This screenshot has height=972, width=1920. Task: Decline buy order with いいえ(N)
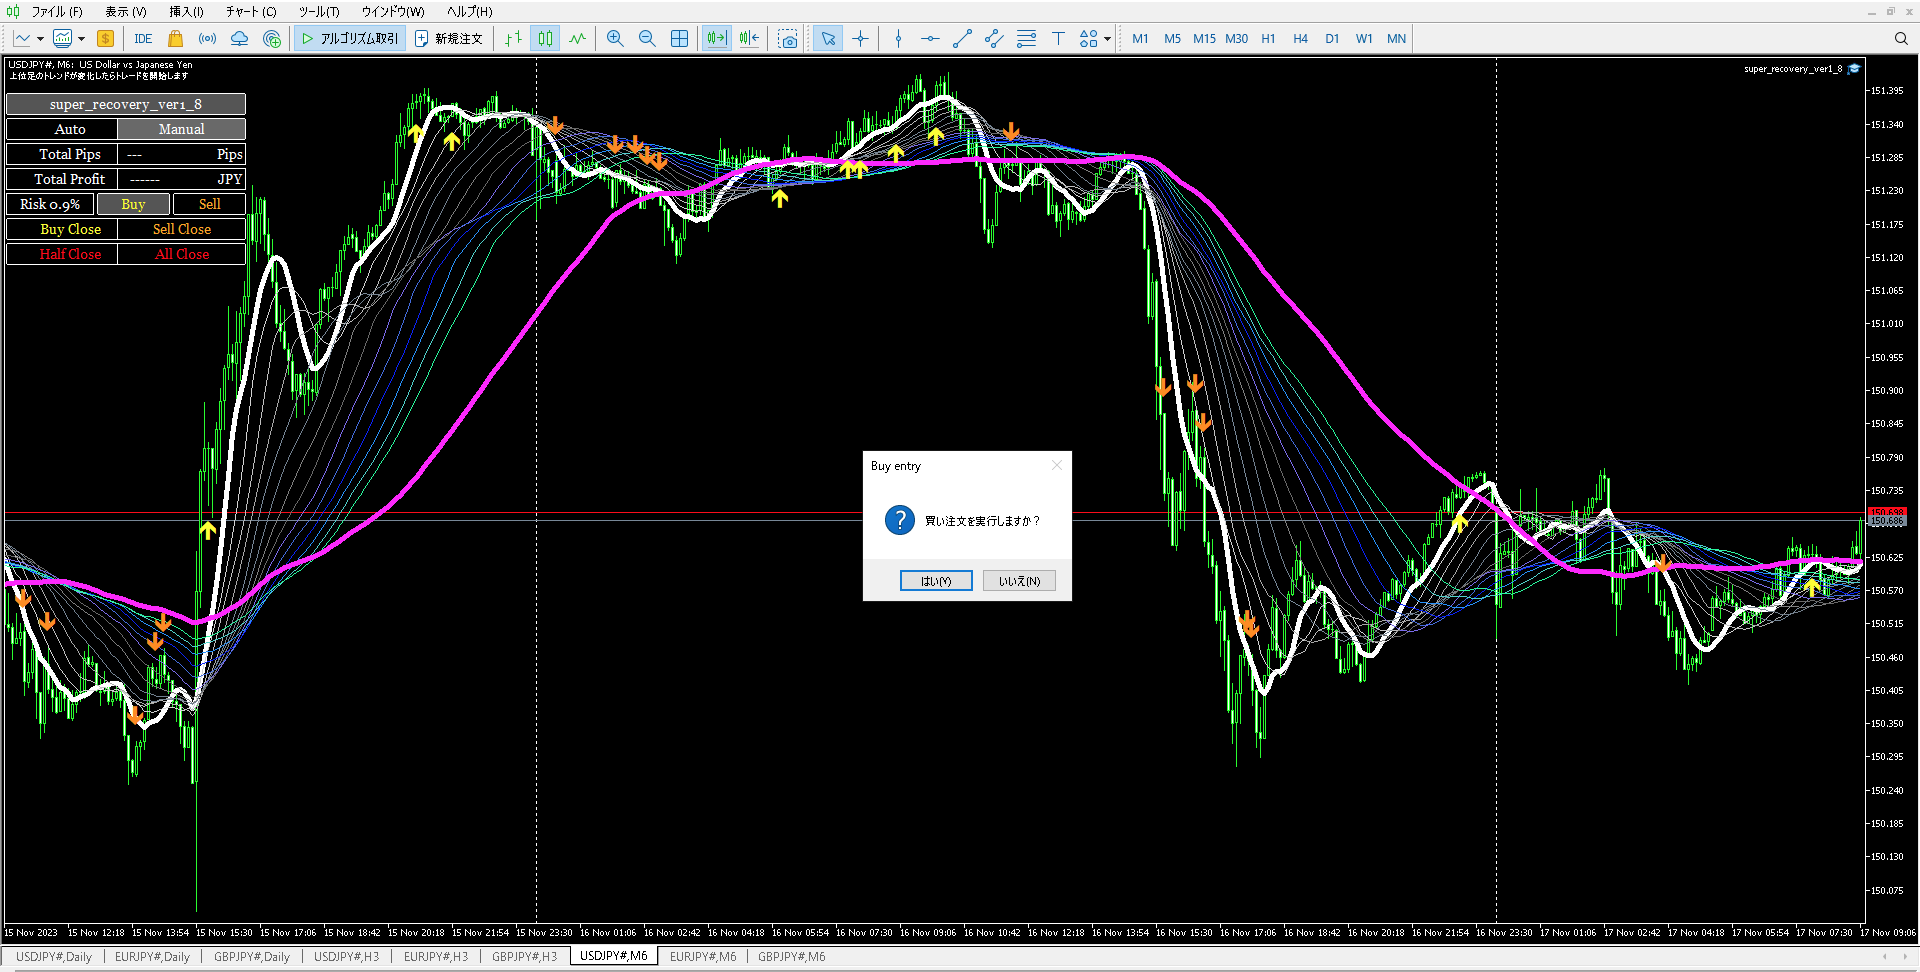1019,581
